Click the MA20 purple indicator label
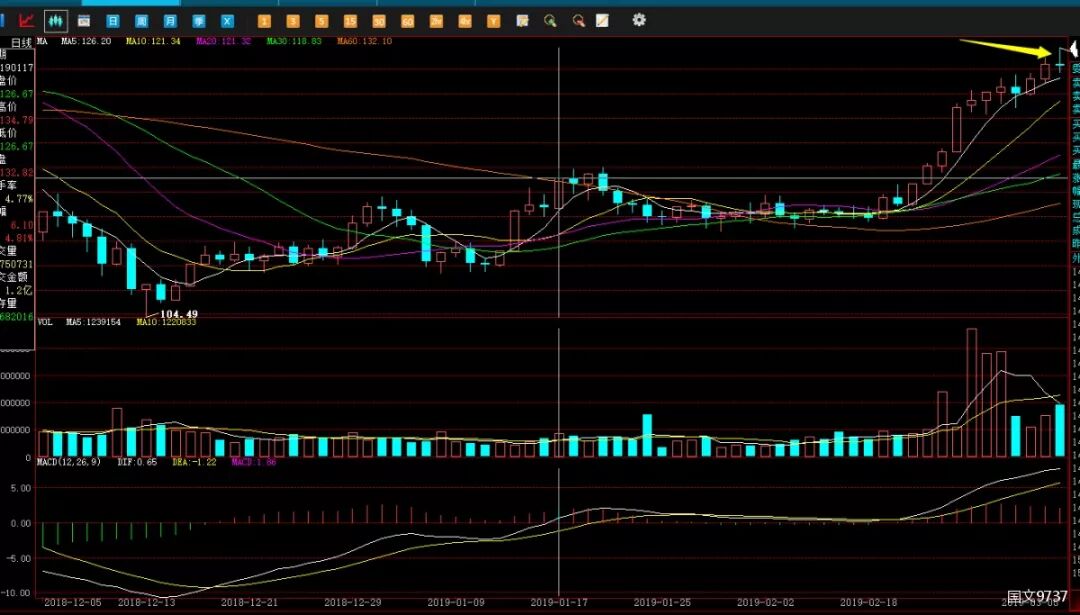This screenshot has height=615, width=1080. pyautogui.click(x=224, y=41)
